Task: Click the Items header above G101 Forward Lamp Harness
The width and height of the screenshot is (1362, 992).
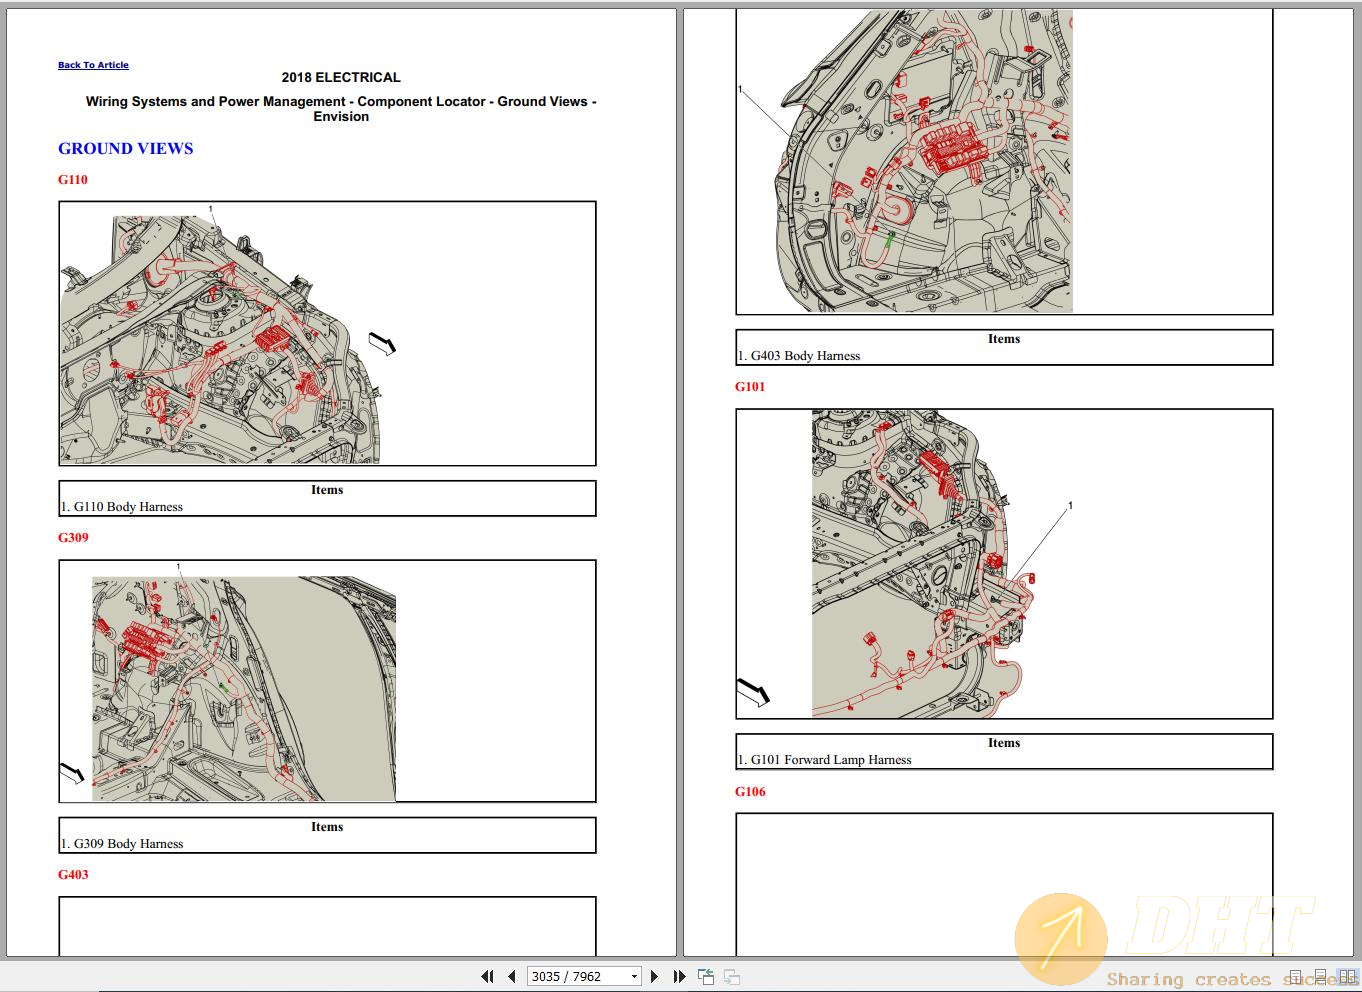Action: point(1004,743)
